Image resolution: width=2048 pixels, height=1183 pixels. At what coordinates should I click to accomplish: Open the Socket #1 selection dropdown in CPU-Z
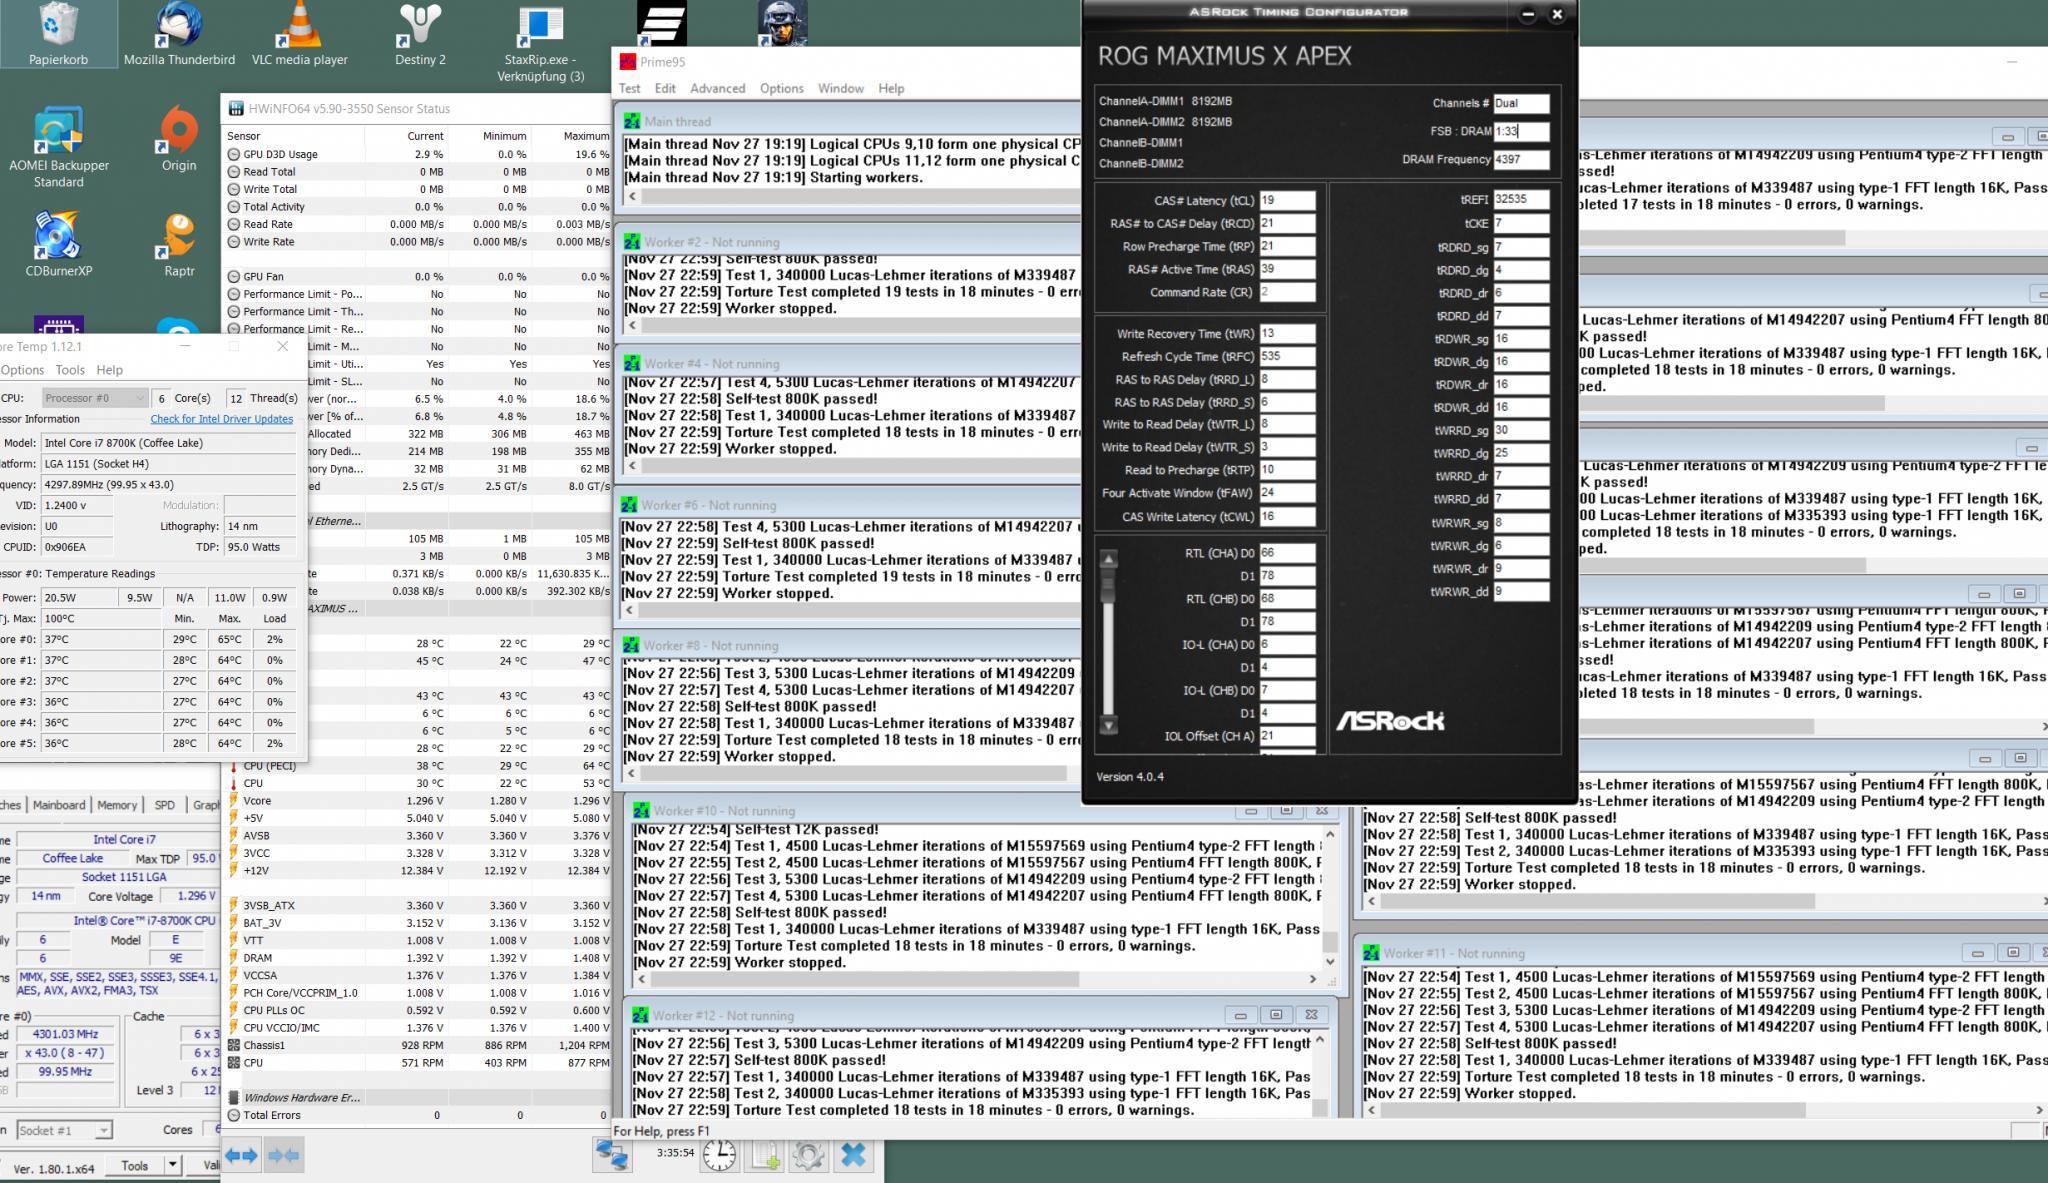[x=63, y=1130]
